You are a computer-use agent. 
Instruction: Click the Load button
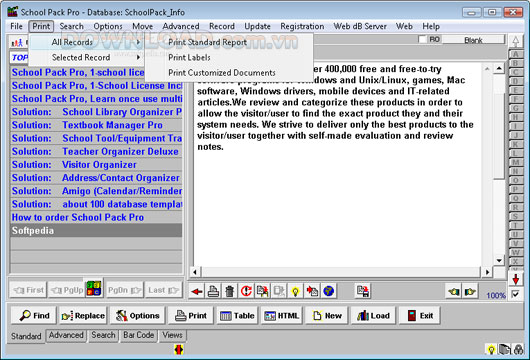[373, 315]
